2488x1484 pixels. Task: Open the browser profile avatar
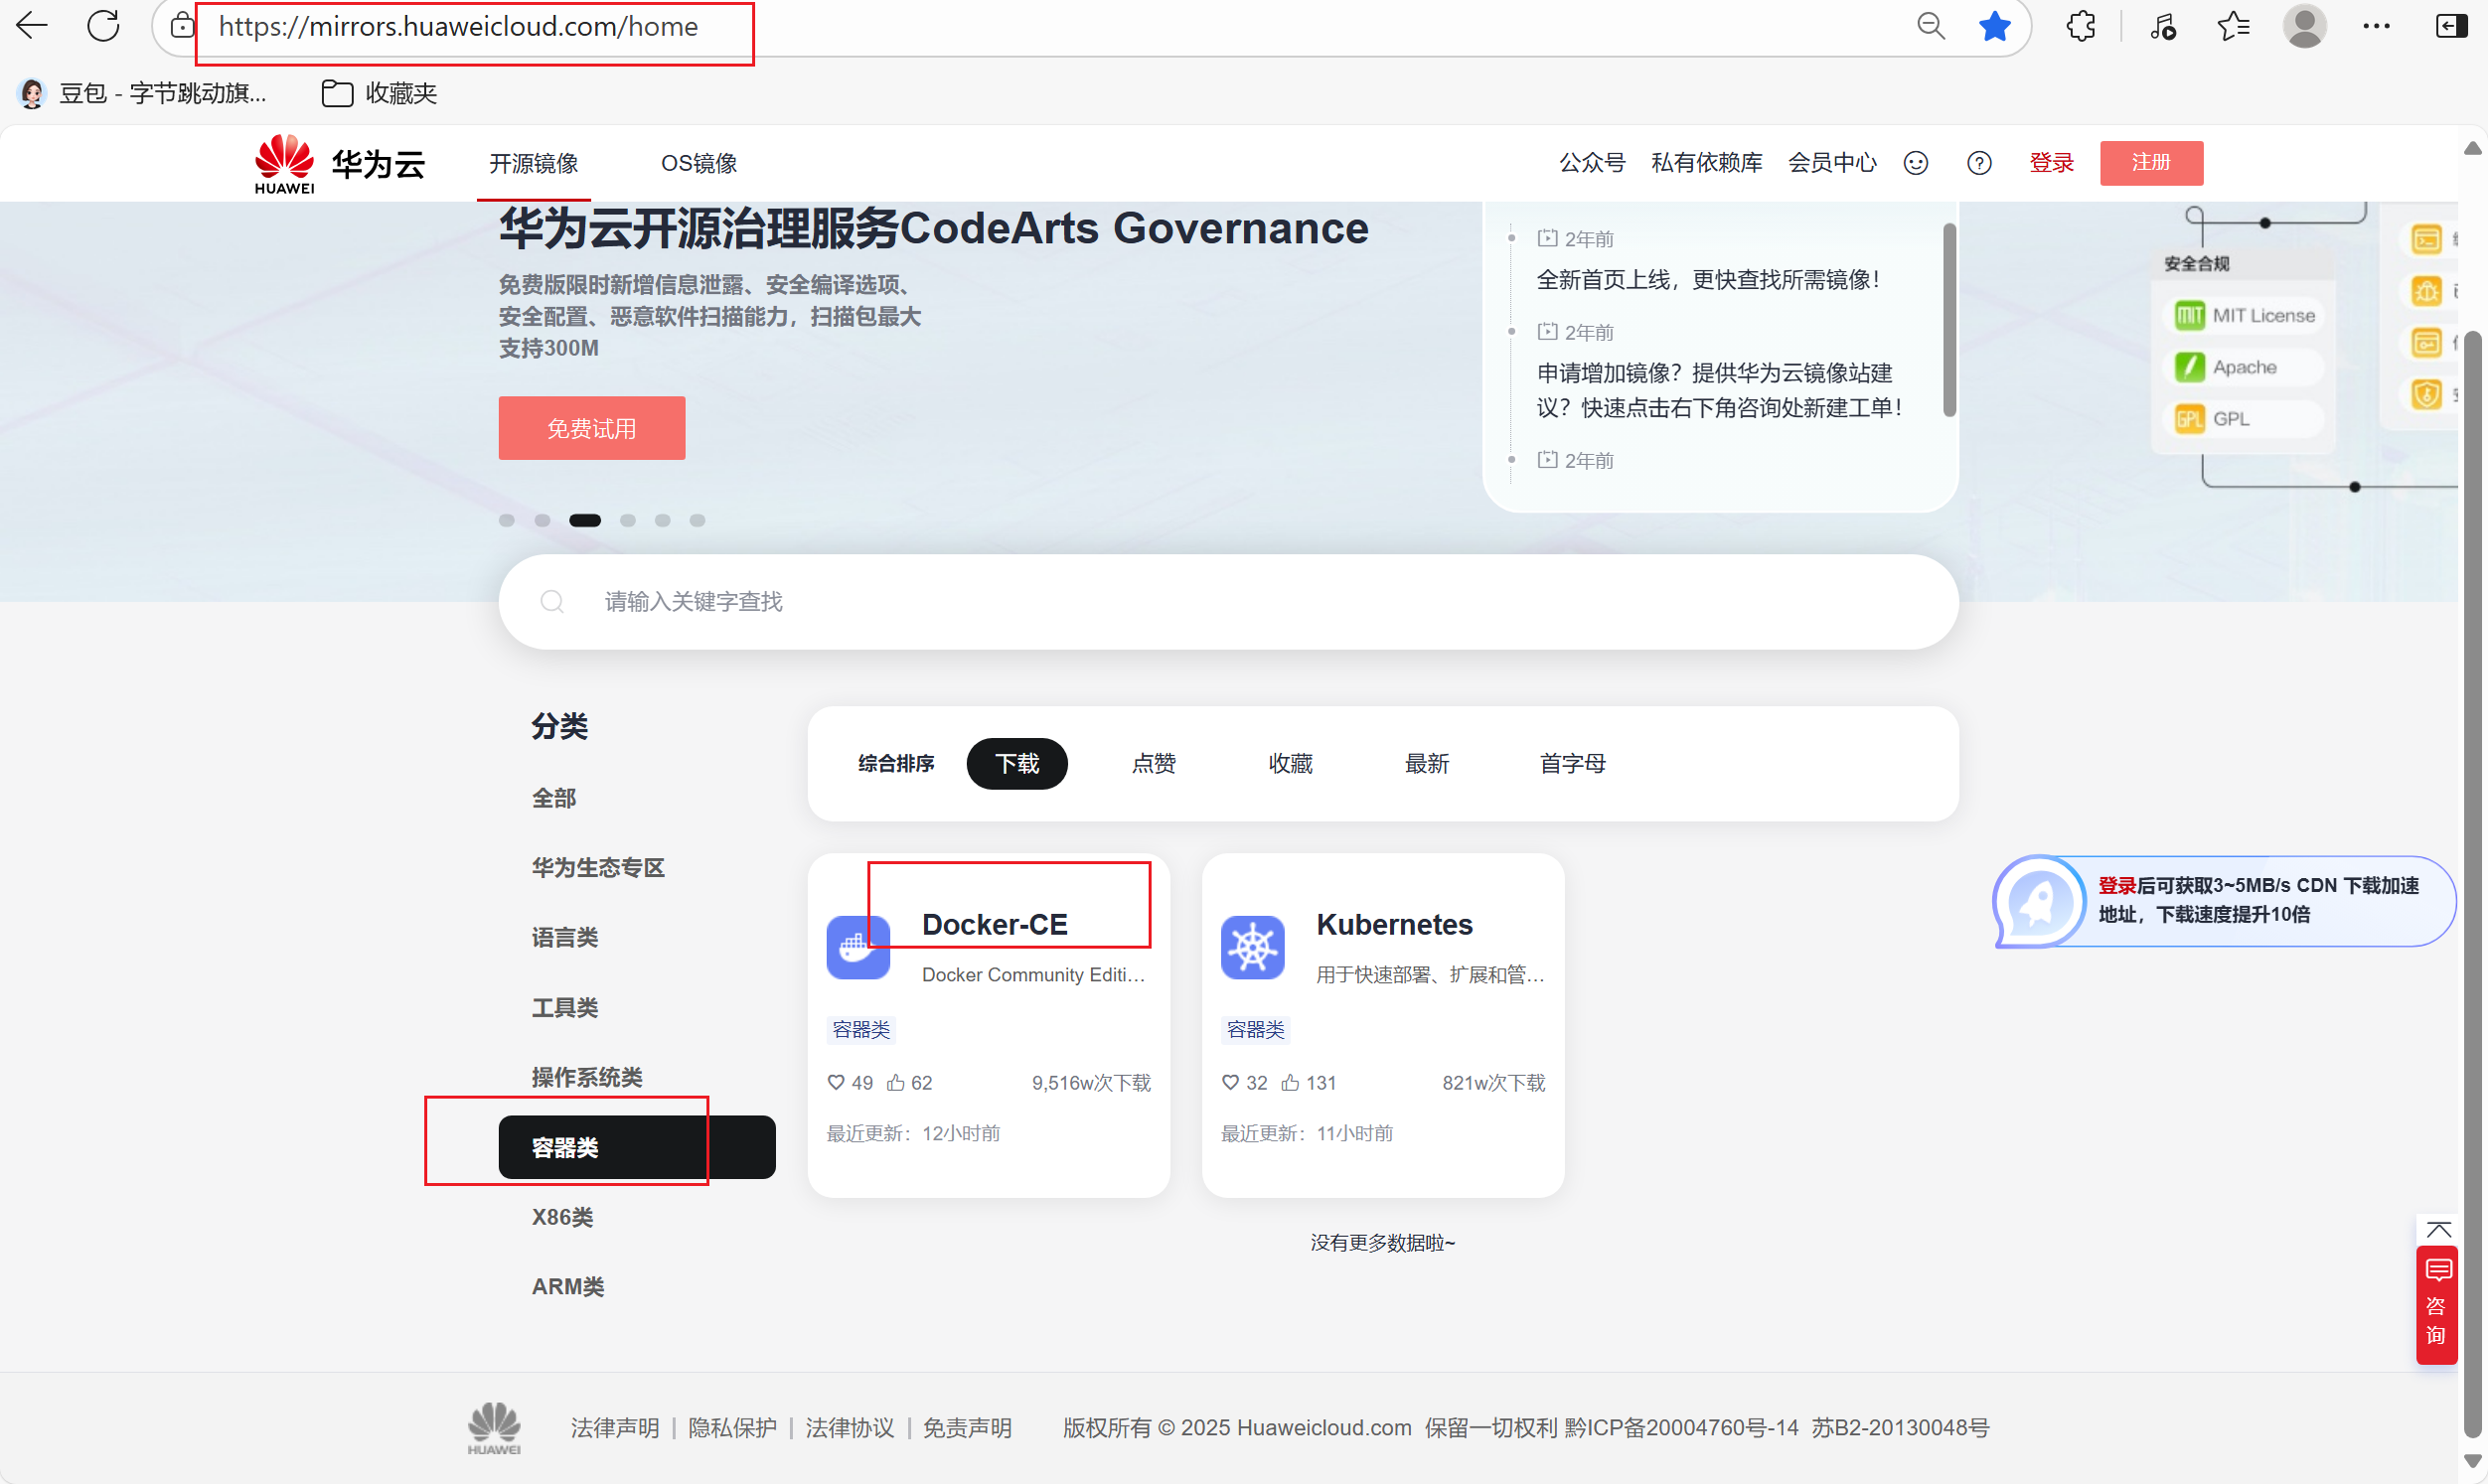tap(2305, 26)
